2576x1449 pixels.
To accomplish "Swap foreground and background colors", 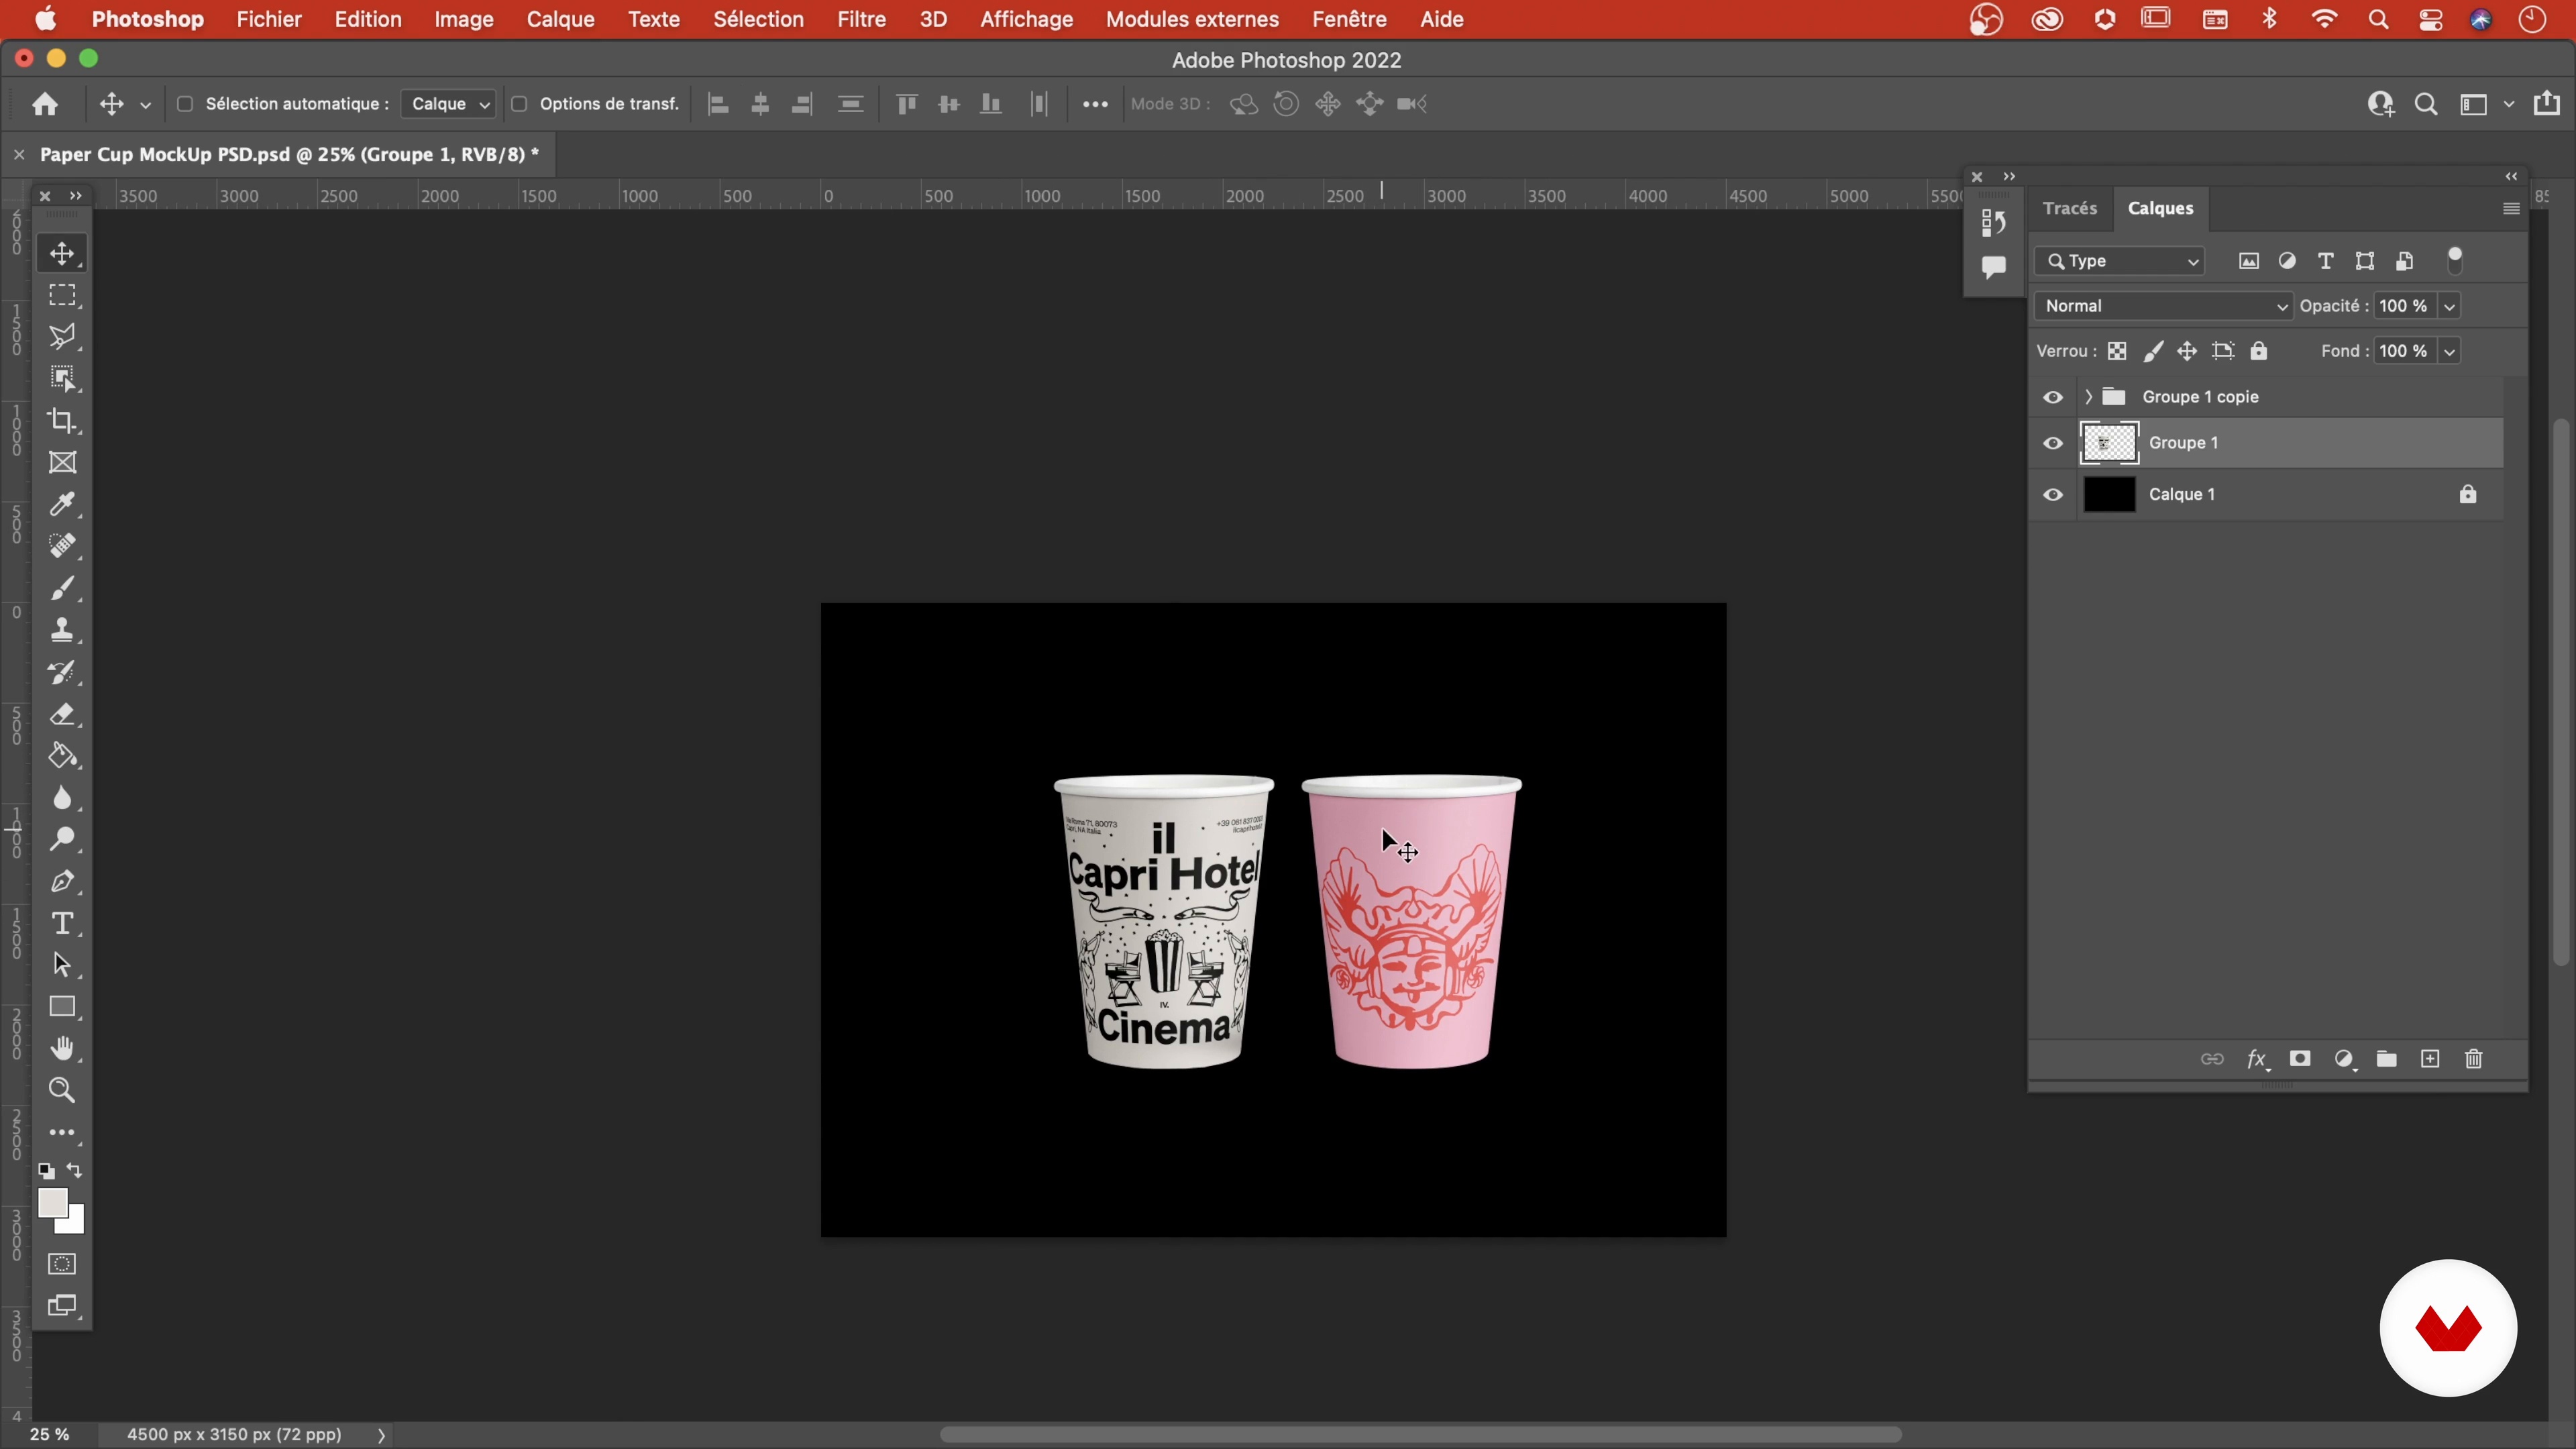I will tap(75, 1170).
